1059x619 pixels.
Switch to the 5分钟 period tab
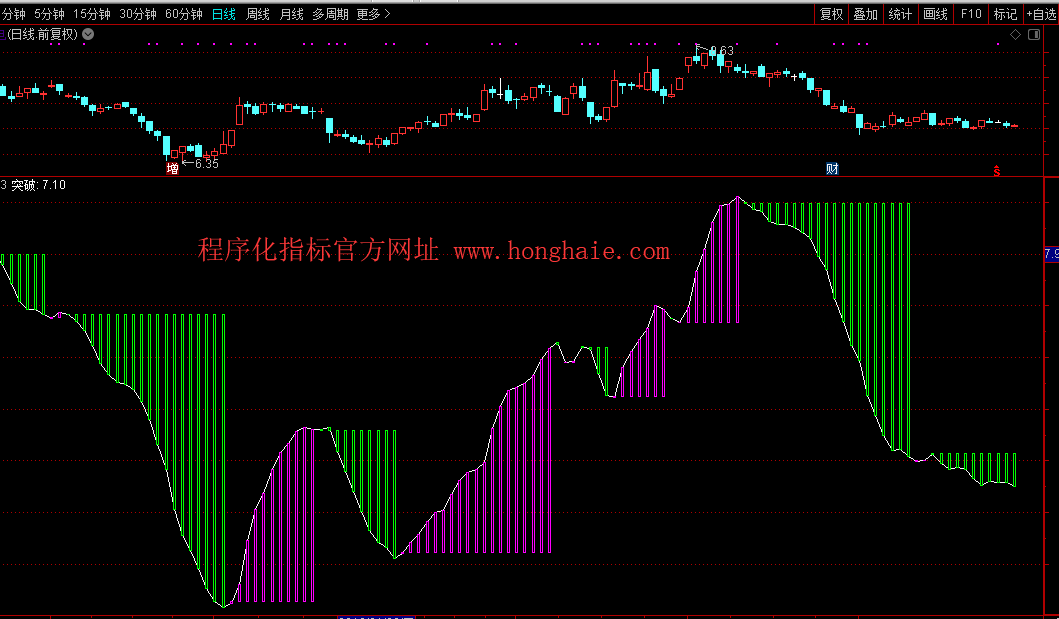(x=50, y=14)
